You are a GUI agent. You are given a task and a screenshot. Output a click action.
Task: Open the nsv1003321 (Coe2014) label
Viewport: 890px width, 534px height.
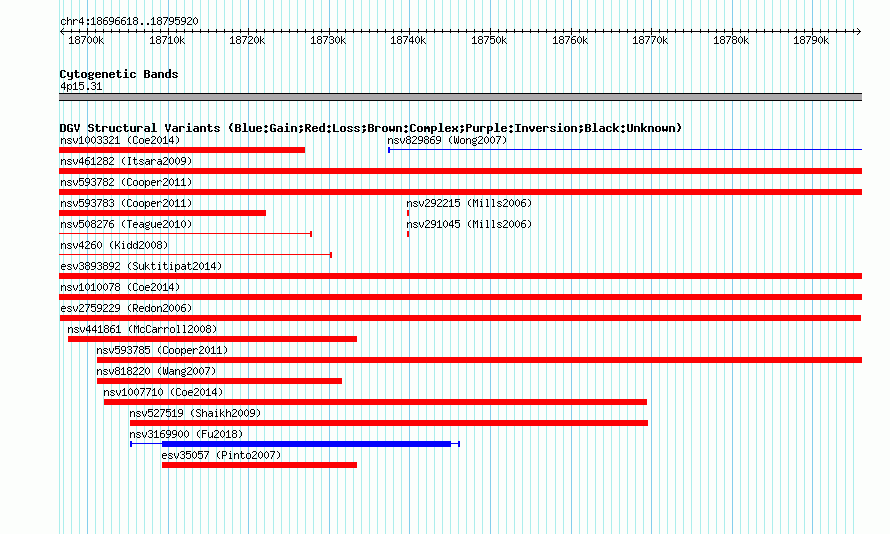coord(120,140)
